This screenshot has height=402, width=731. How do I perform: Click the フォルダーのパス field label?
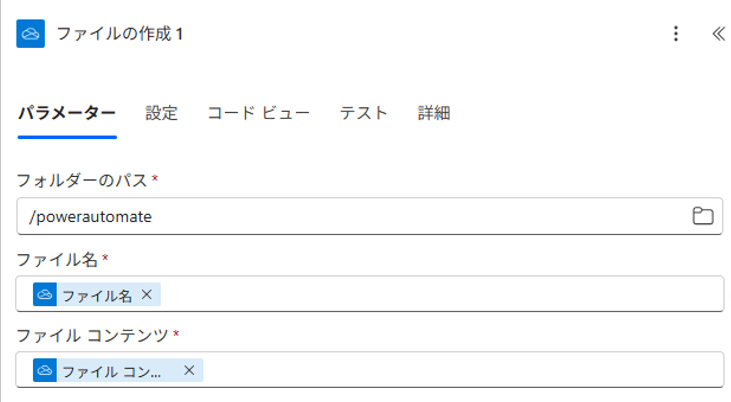pos(82,180)
